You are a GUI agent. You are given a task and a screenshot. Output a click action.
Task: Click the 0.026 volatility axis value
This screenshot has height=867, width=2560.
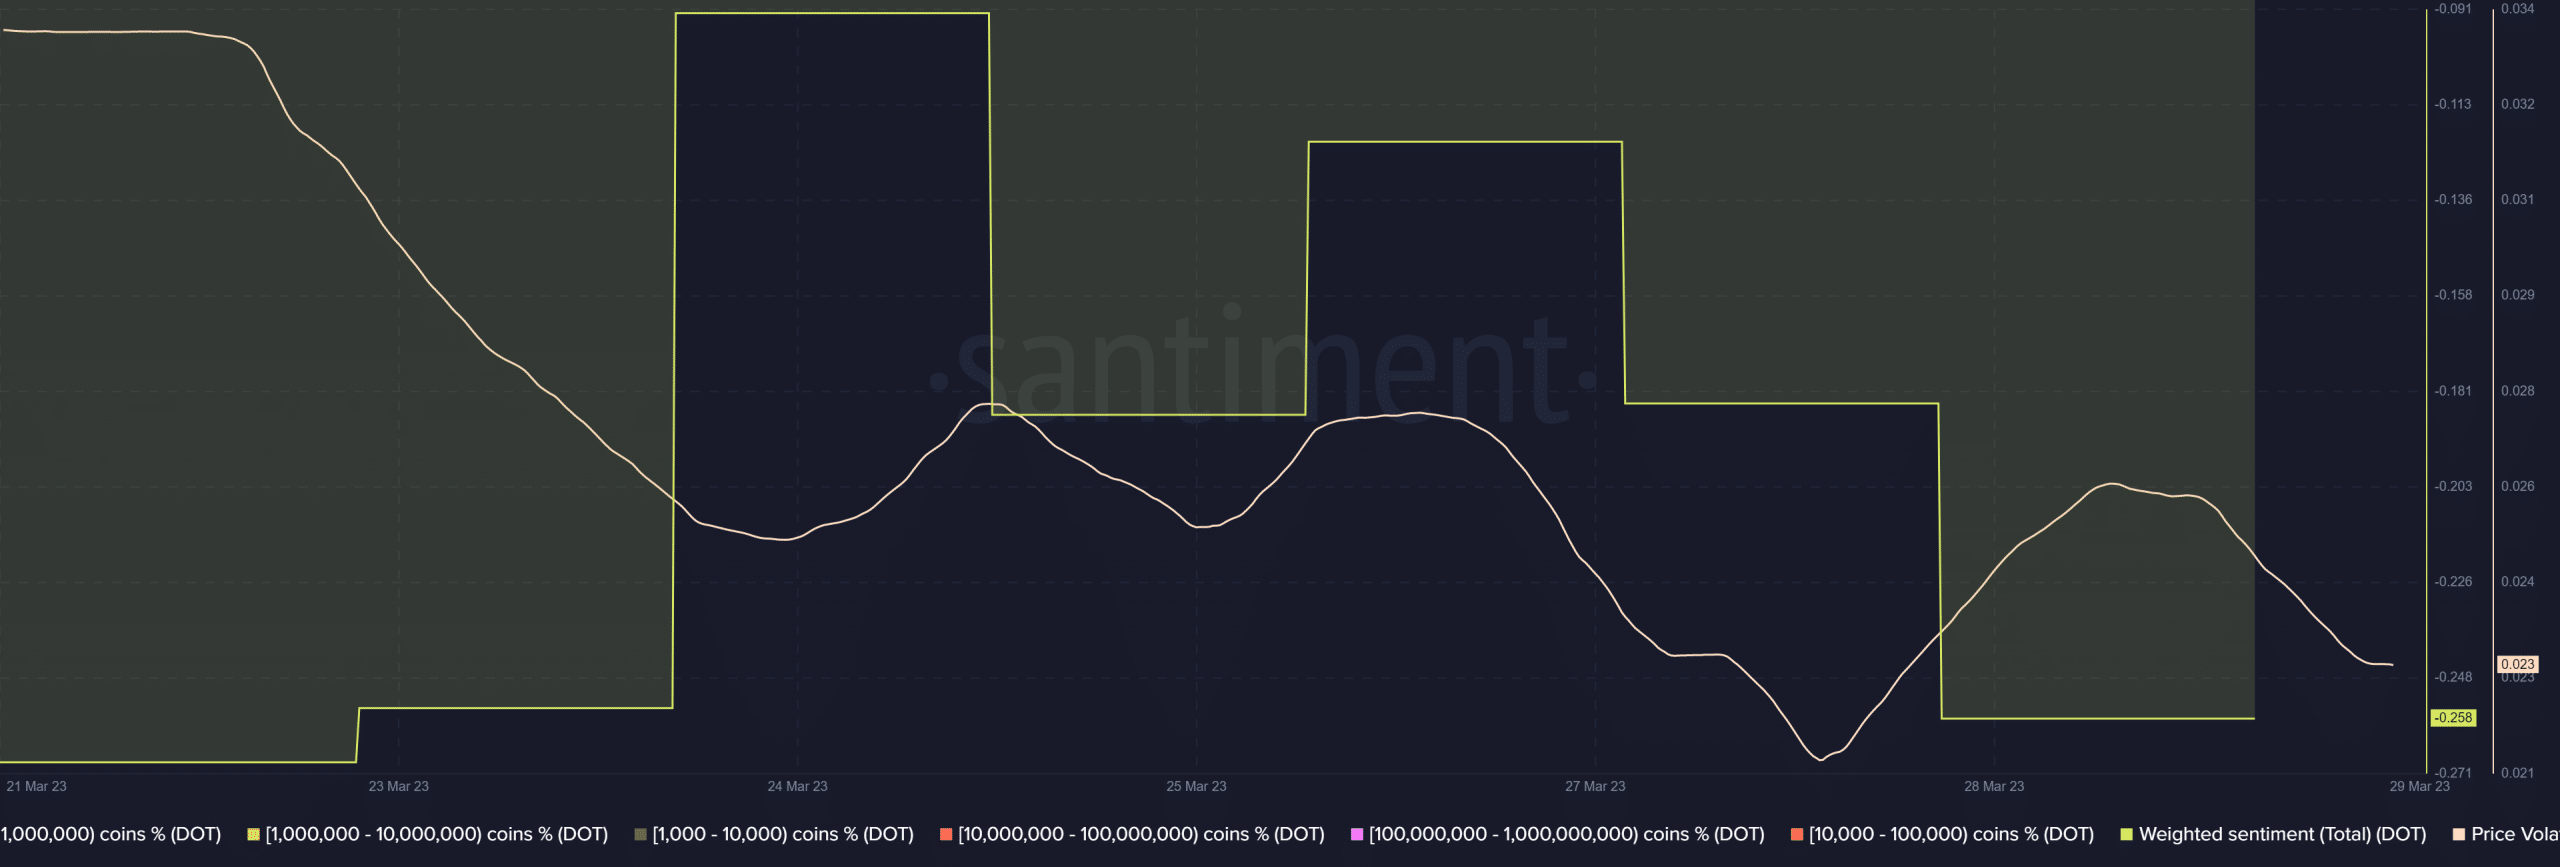(x=2518, y=486)
